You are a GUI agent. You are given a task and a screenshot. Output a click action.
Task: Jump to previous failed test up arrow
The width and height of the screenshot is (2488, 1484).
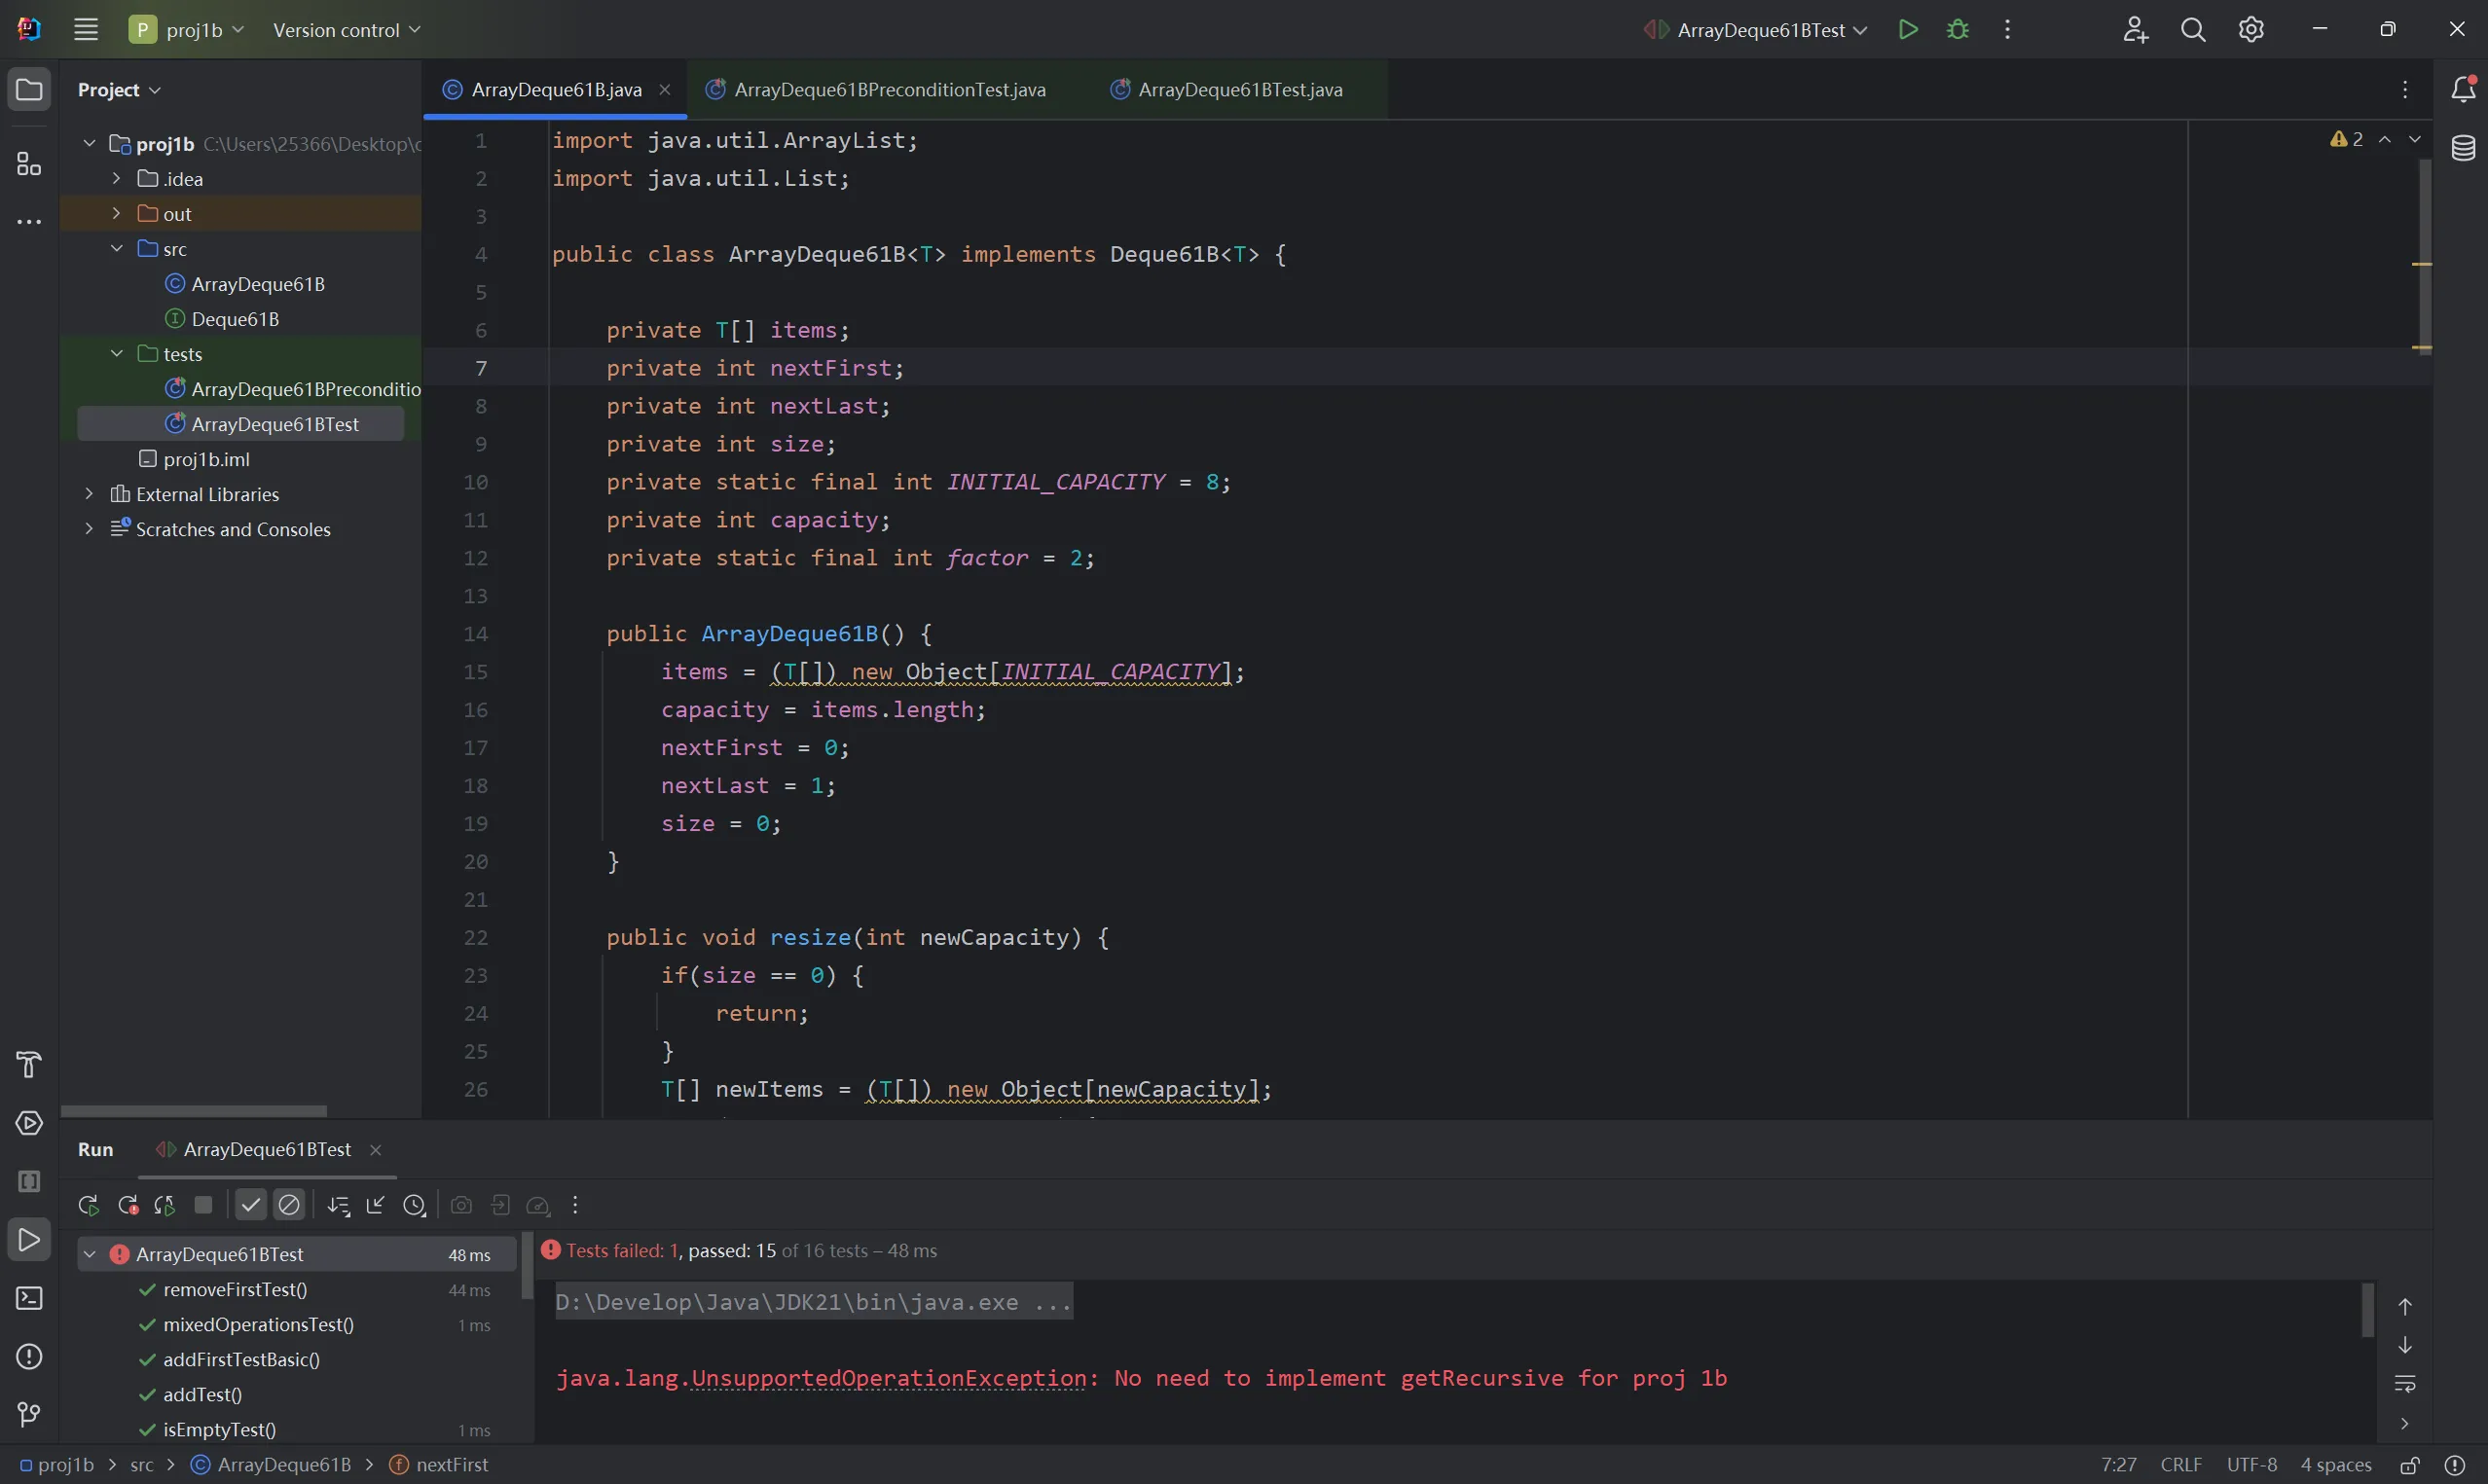pyautogui.click(x=2405, y=1306)
